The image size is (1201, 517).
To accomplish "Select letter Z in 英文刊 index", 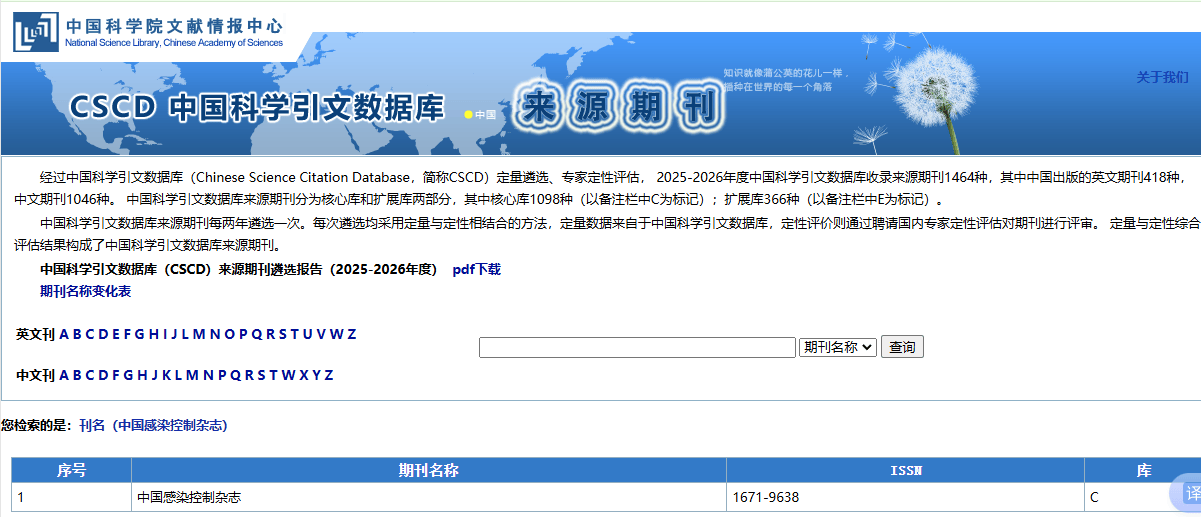I will pyautogui.click(x=351, y=334).
